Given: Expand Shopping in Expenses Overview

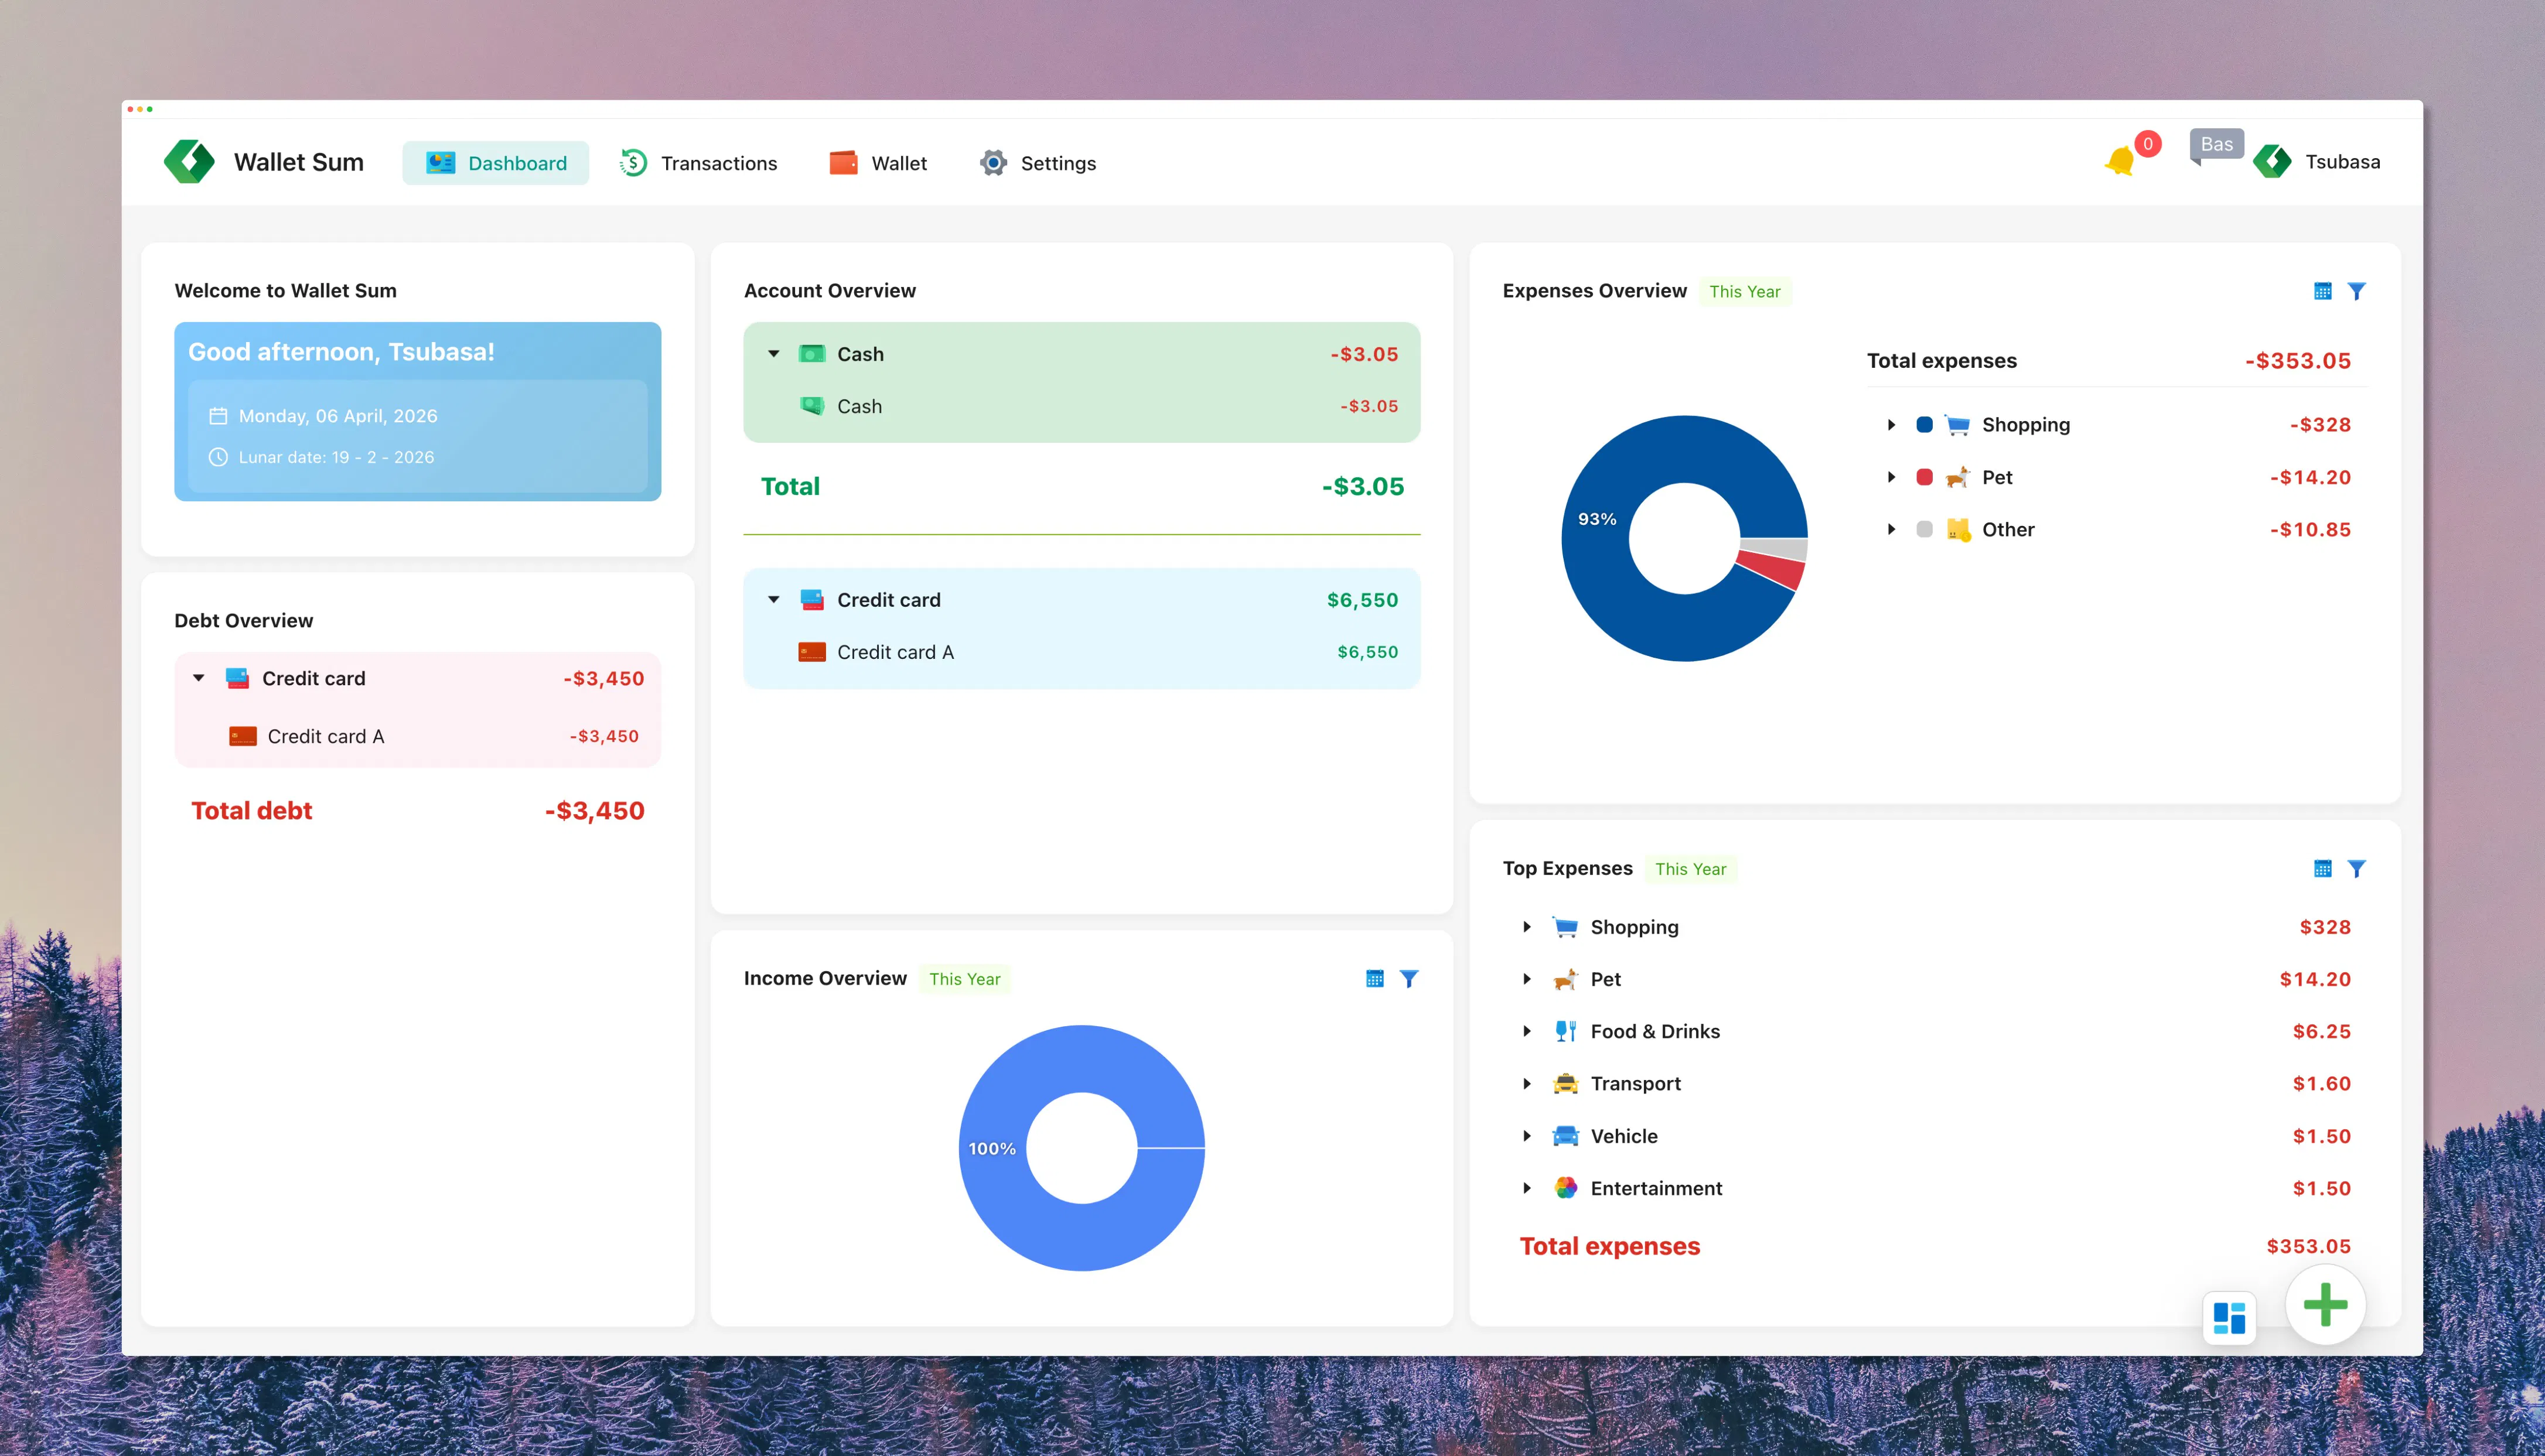Looking at the screenshot, I should click(1891, 425).
